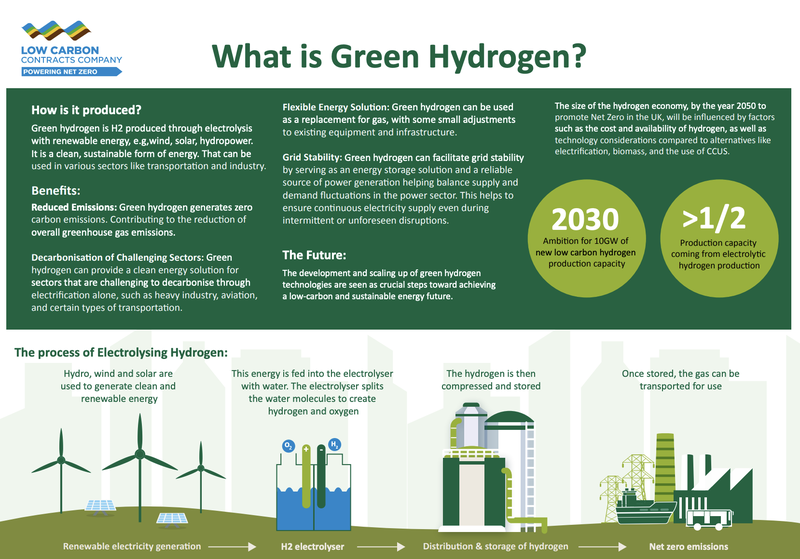Click the cargo ship illustration
Screen dimensions: 800x559
645,507
